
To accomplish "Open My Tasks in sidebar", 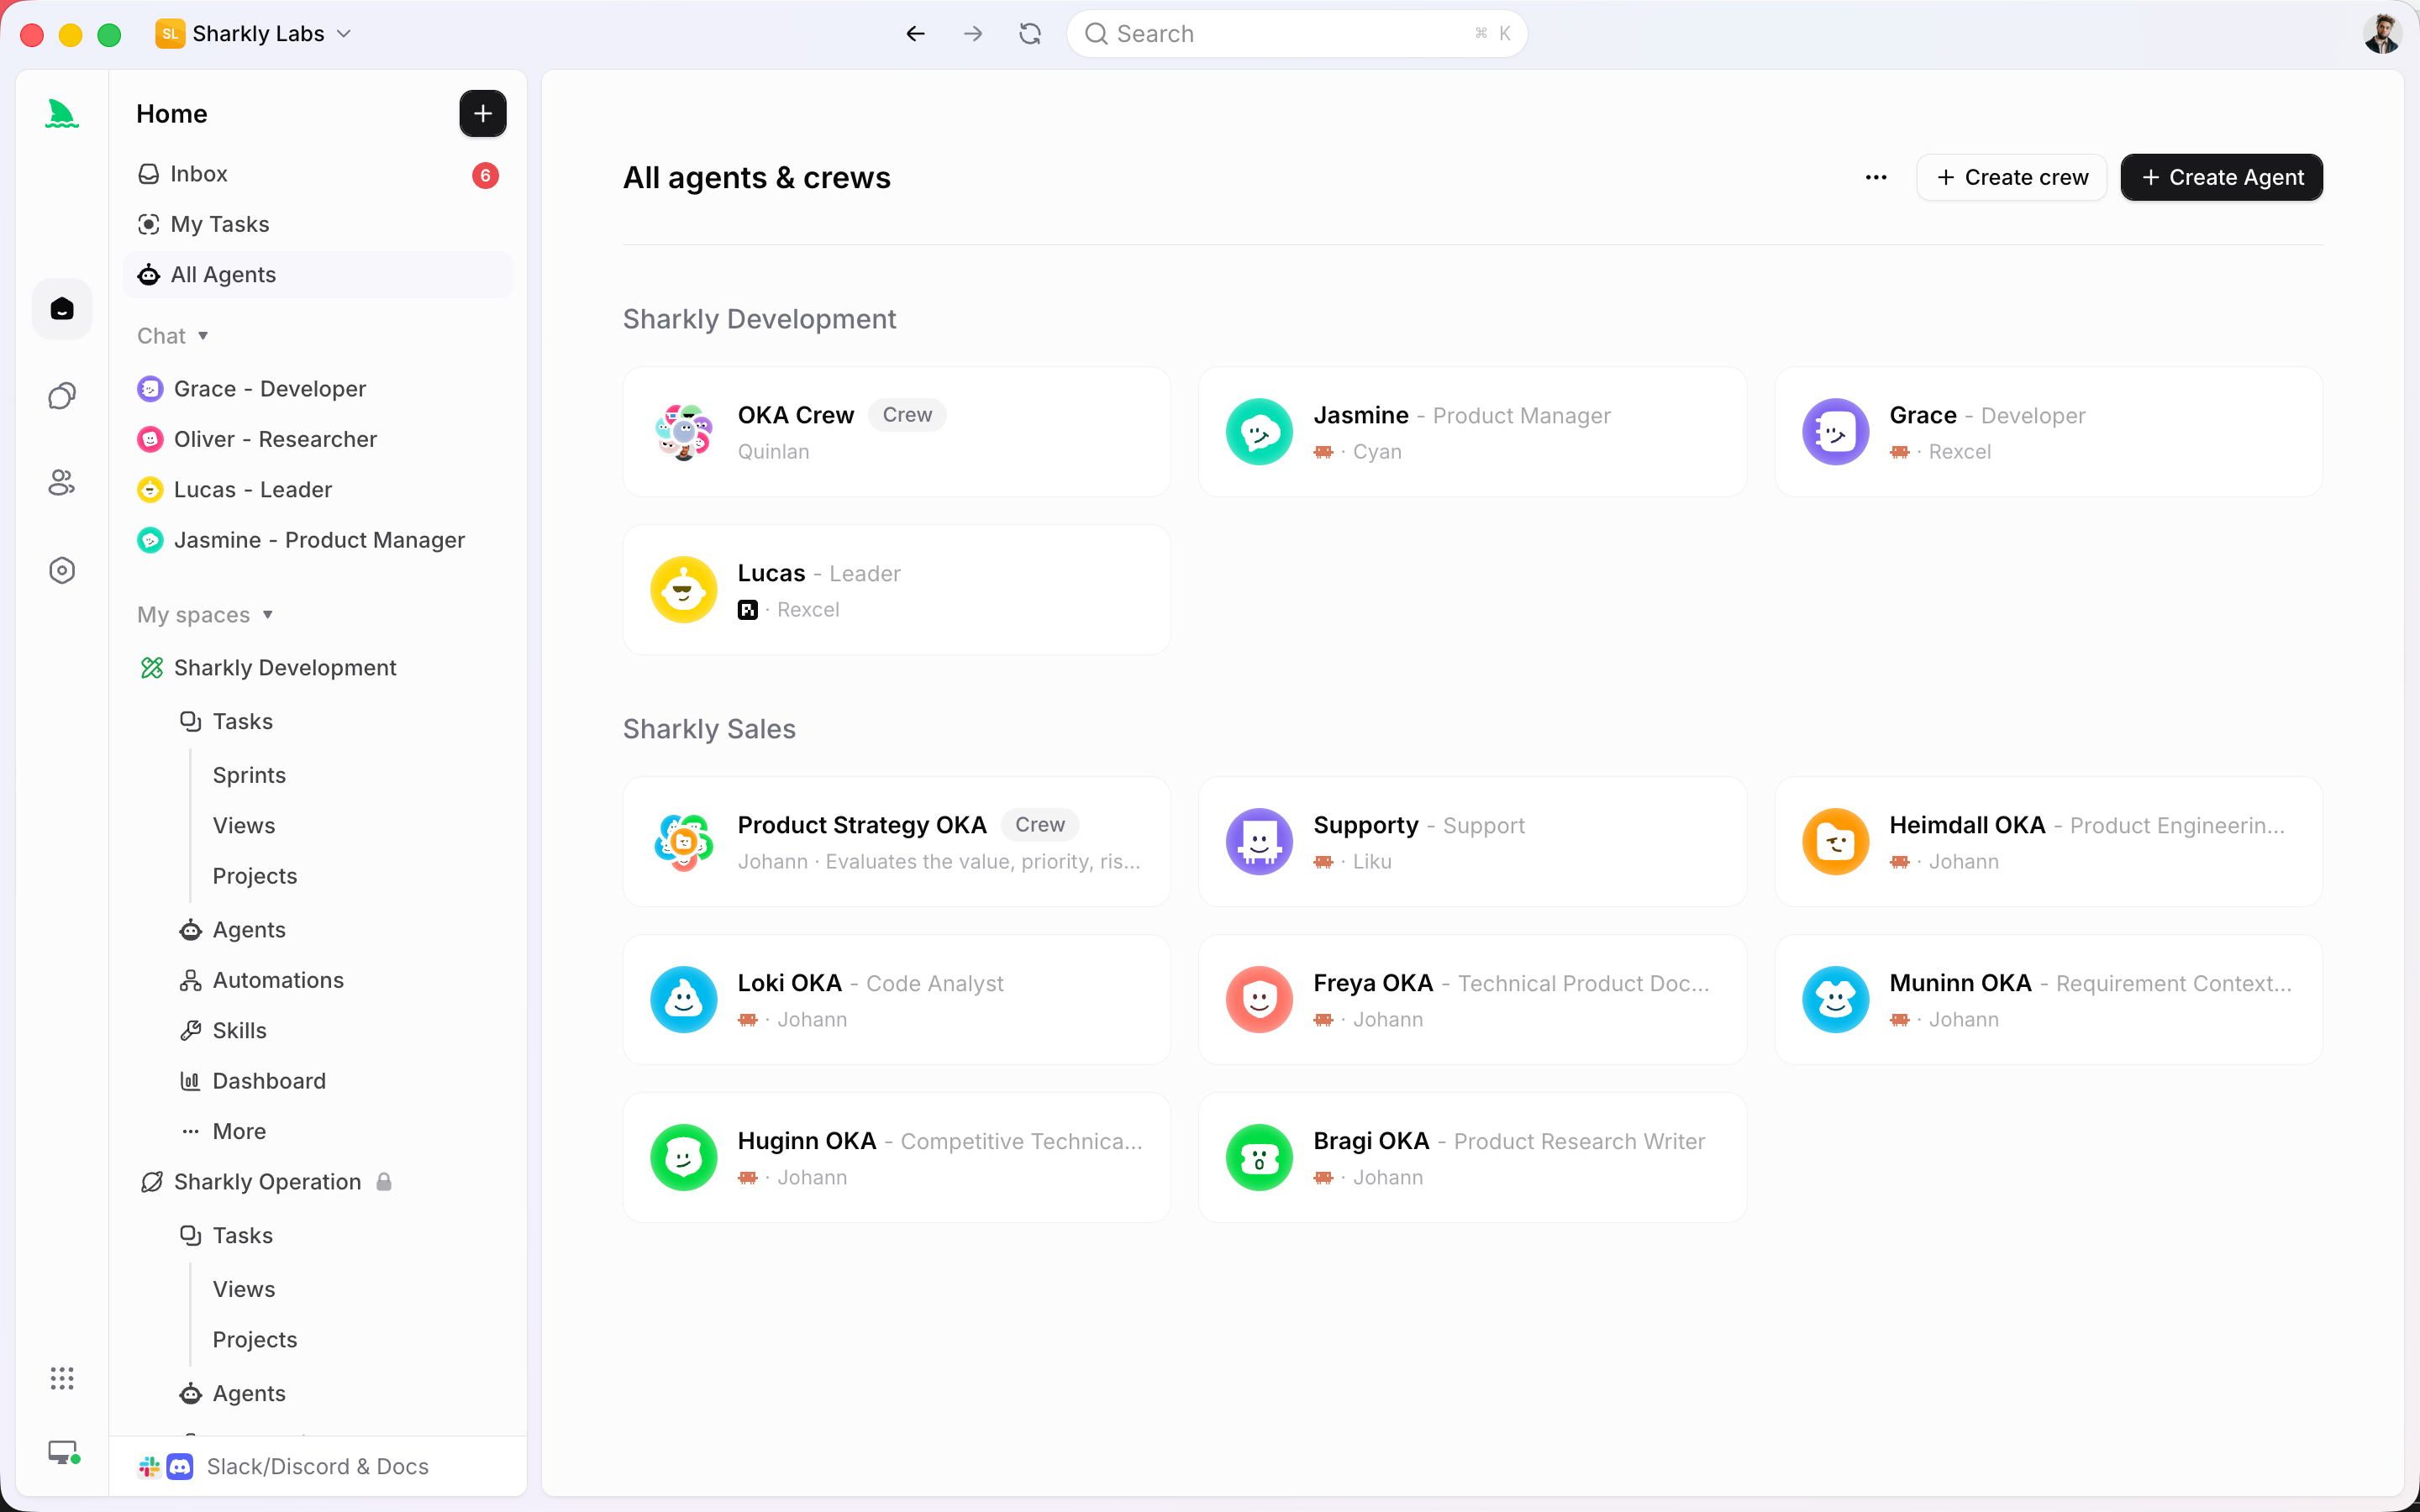I will 318,224.
